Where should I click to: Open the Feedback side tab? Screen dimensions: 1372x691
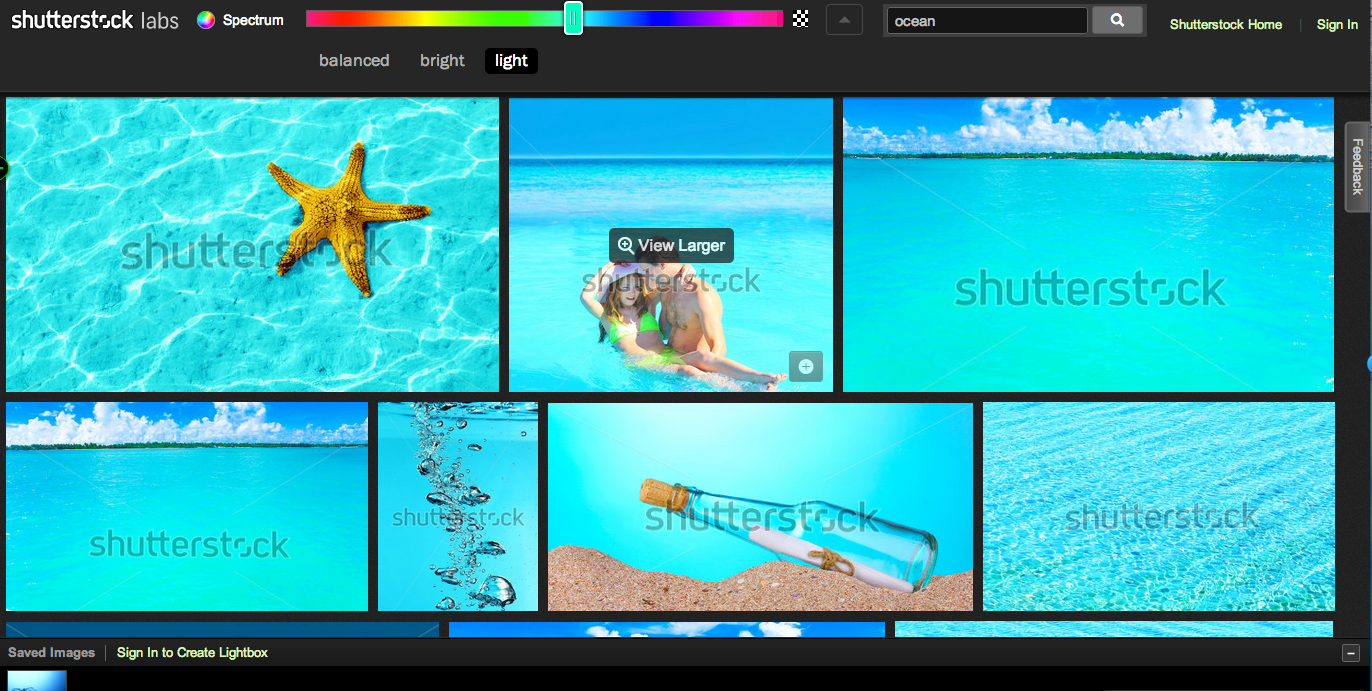1357,166
